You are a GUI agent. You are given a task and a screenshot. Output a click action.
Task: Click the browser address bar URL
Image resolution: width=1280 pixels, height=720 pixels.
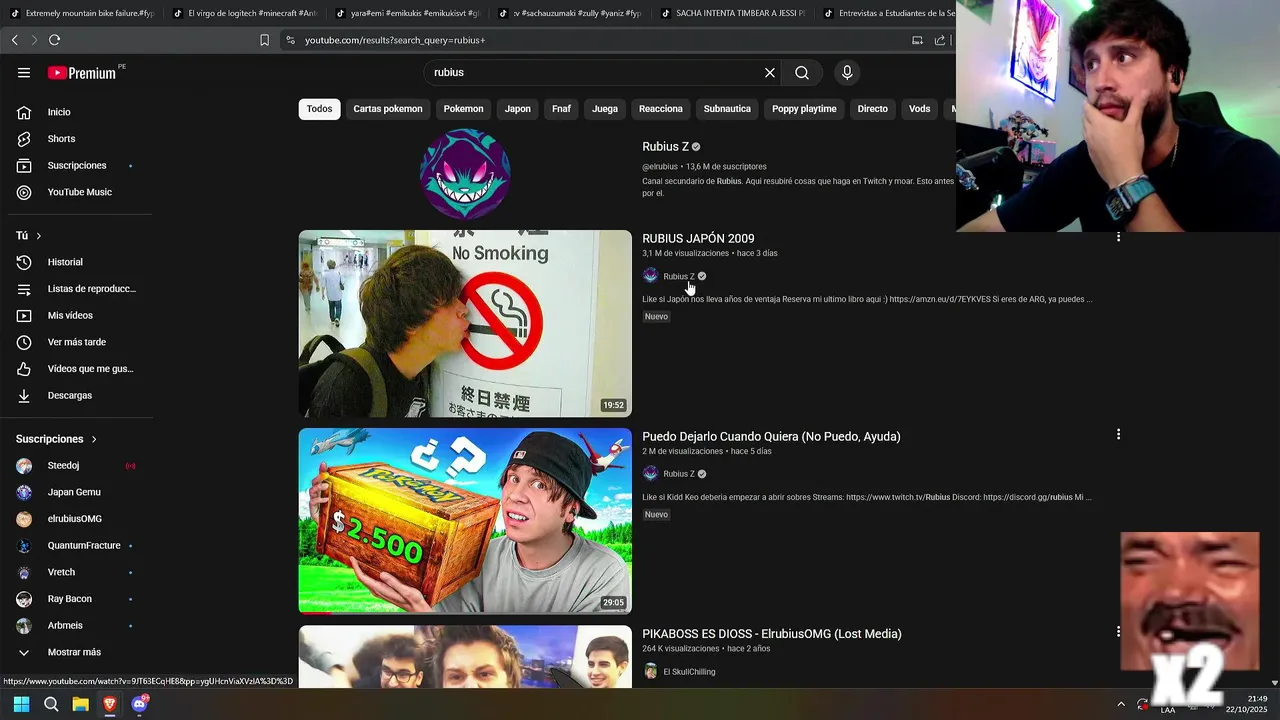(x=395, y=40)
